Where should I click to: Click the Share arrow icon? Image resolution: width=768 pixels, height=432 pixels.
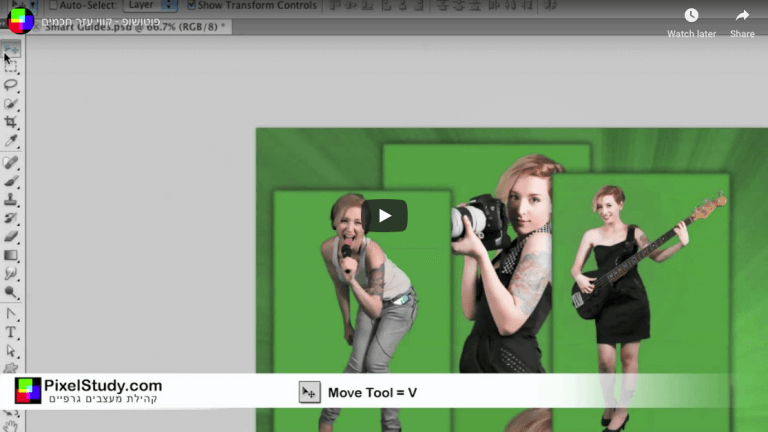pos(742,16)
